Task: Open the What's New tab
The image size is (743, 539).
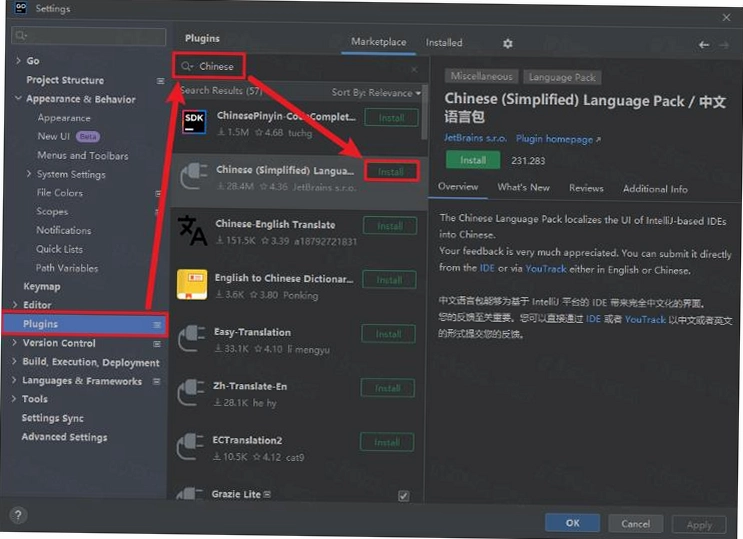Action: coord(523,188)
